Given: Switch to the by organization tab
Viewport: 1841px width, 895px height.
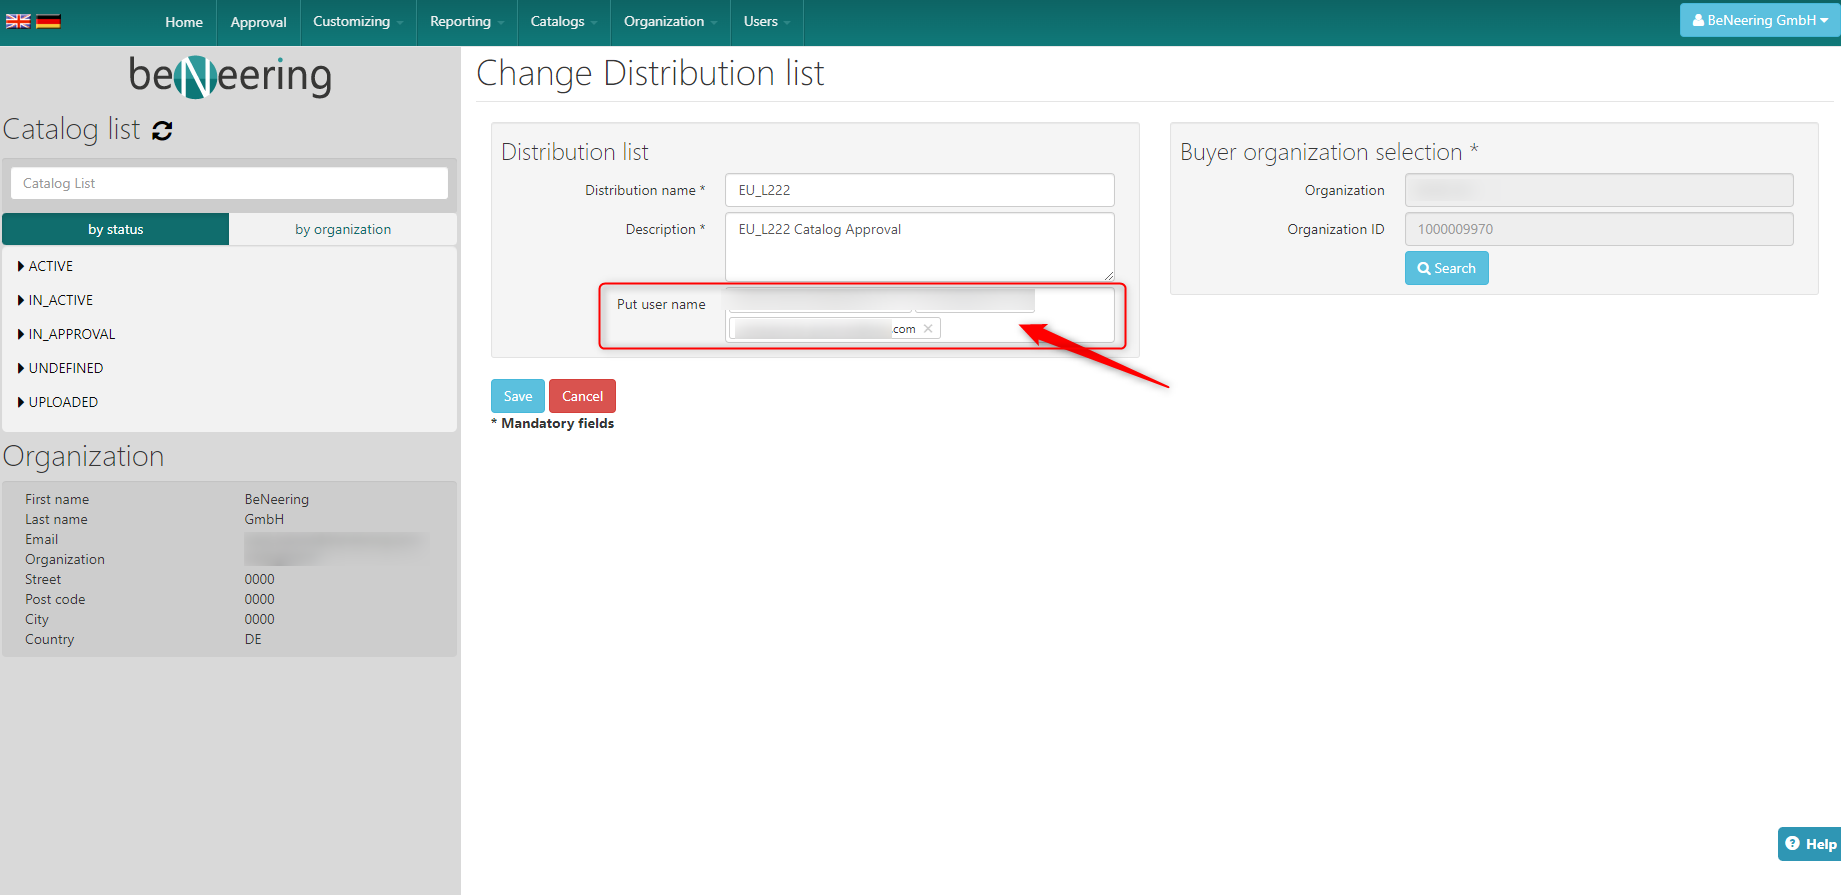Looking at the screenshot, I should click(x=343, y=229).
